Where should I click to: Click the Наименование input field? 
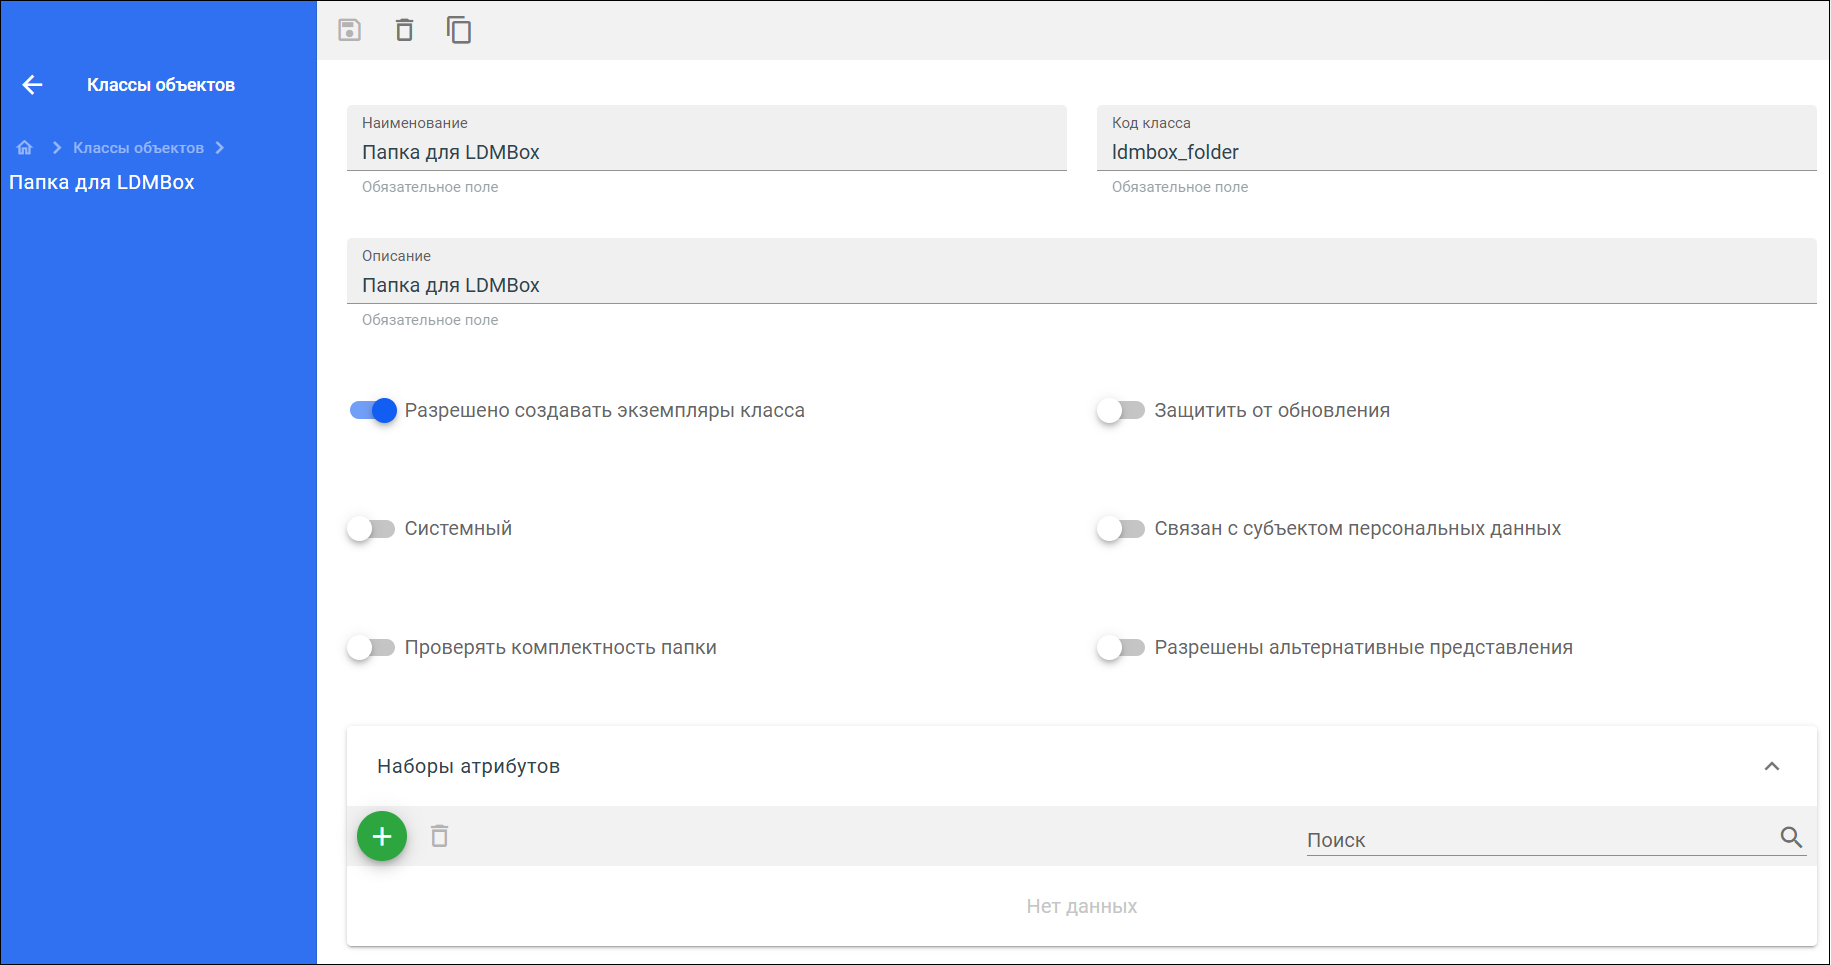click(707, 138)
